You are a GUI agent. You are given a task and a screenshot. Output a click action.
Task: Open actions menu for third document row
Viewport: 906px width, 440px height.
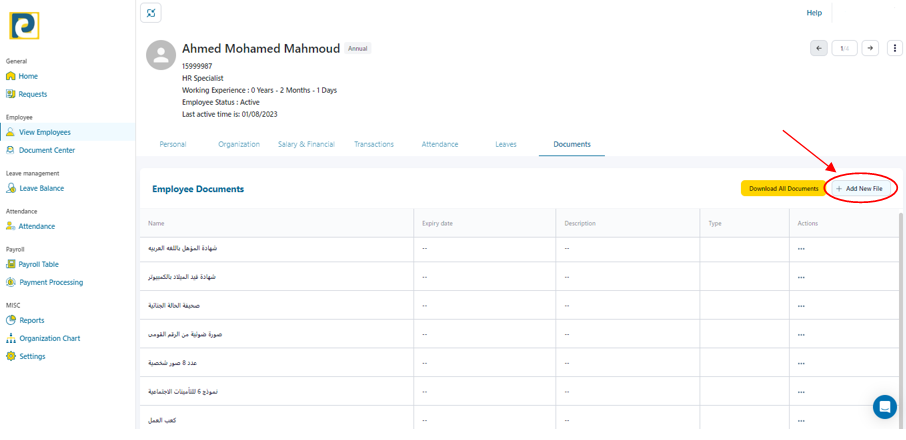point(801,306)
